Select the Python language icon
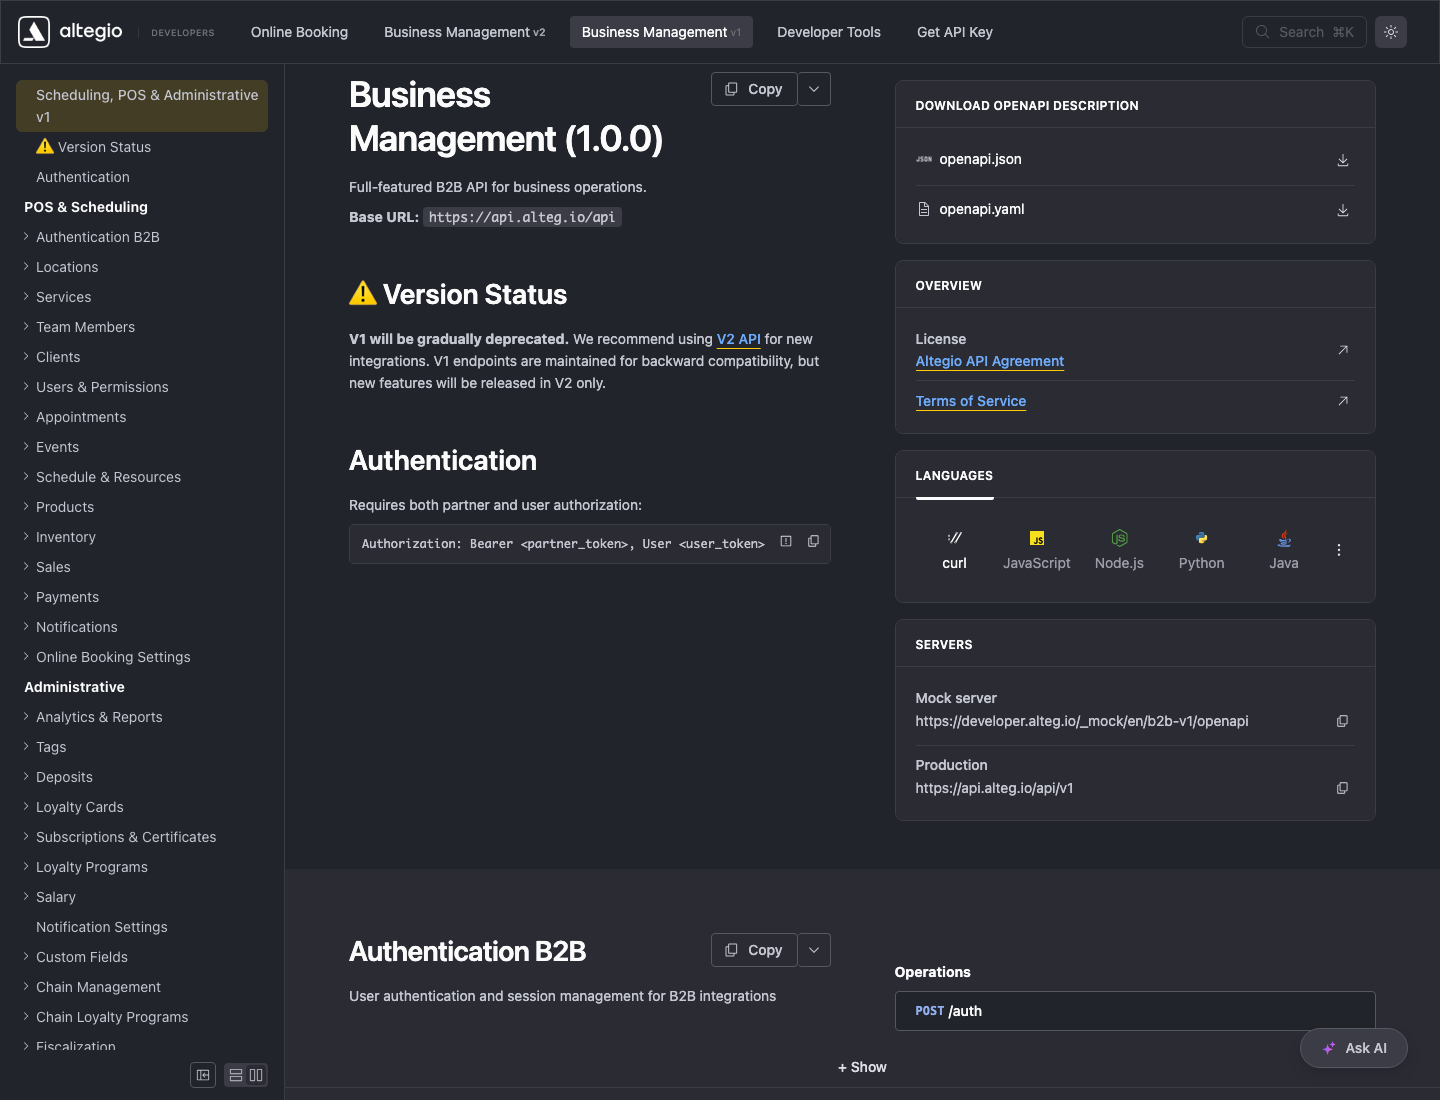This screenshot has width=1440, height=1100. (1202, 538)
